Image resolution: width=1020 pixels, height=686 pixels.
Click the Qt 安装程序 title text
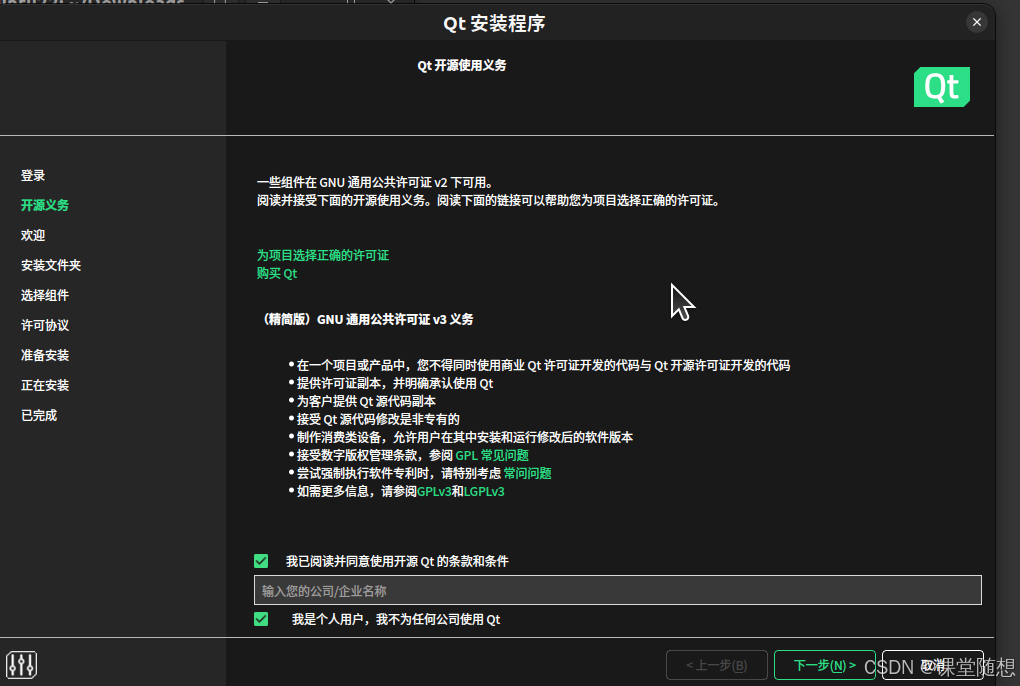tap(494, 23)
